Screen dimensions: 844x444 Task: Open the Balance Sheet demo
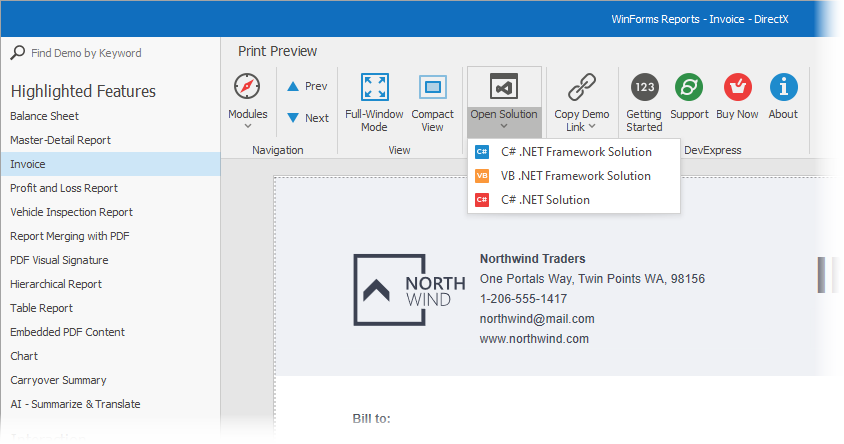(110, 116)
